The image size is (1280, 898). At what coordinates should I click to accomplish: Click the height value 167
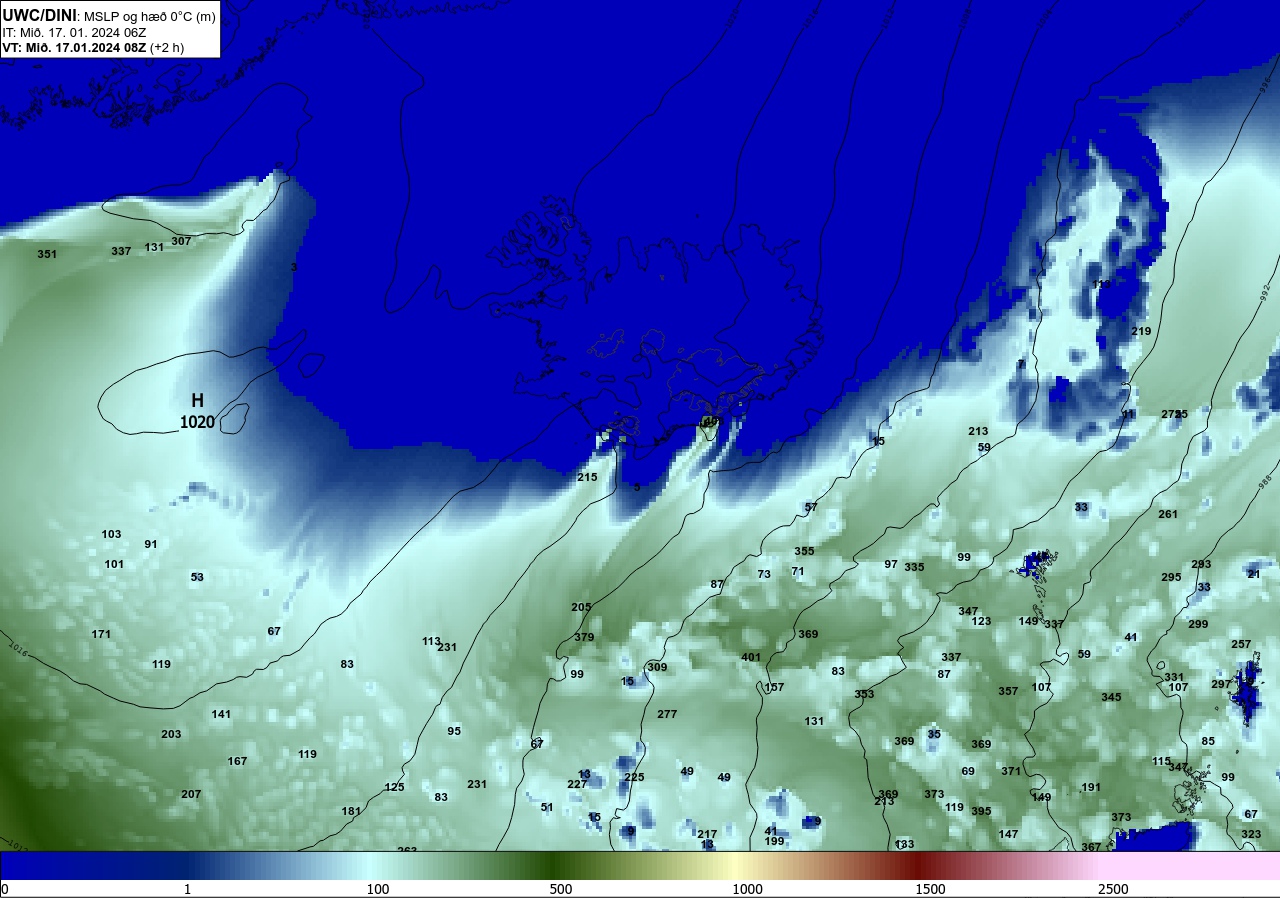click(237, 761)
